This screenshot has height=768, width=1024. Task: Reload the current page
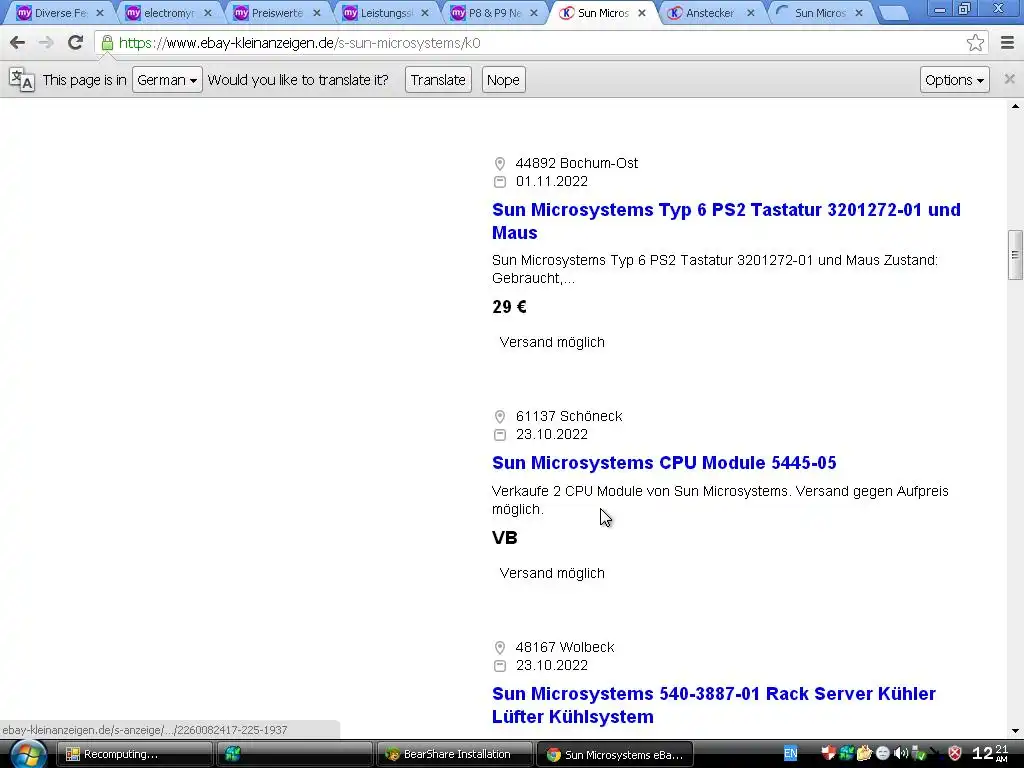[75, 43]
